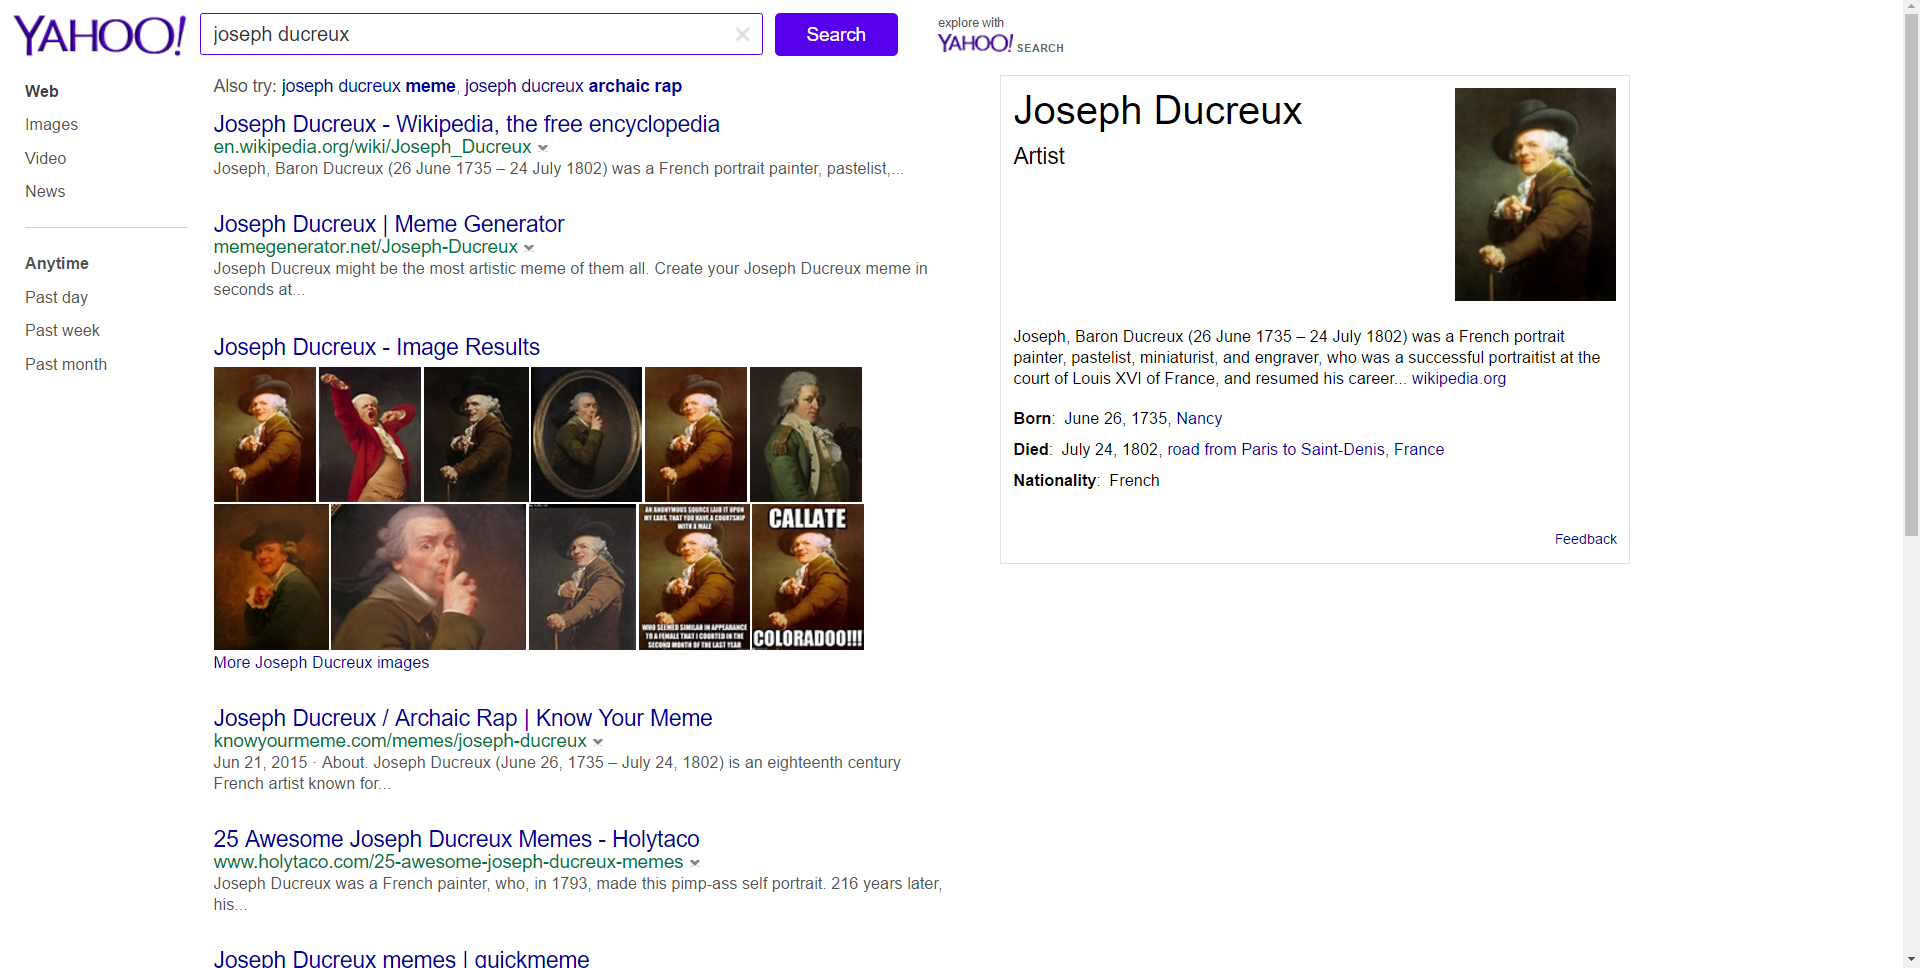Screen dimensions: 1920x968
Task: Click the Yahoo logo
Action: 99,35
